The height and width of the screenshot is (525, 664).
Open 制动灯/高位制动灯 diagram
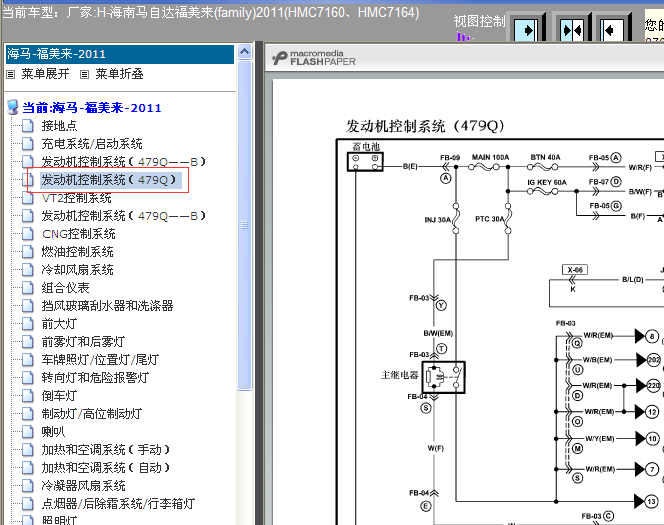(x=91, y=414)
